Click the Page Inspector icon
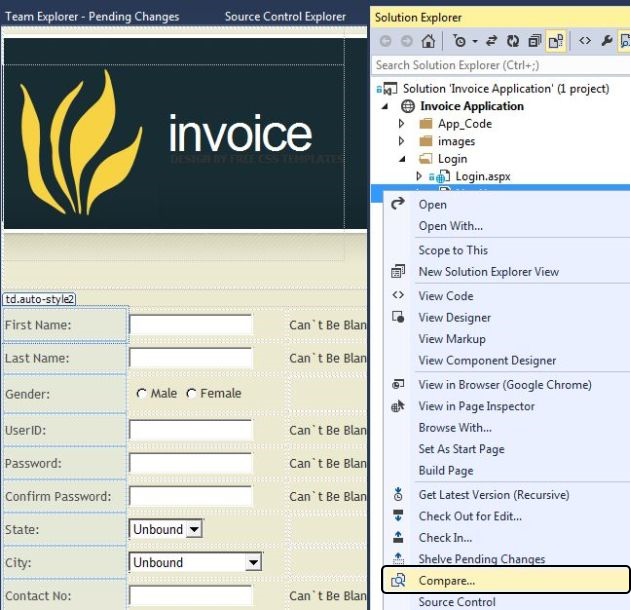The image size is (631, 610). [x=398, y=406]
